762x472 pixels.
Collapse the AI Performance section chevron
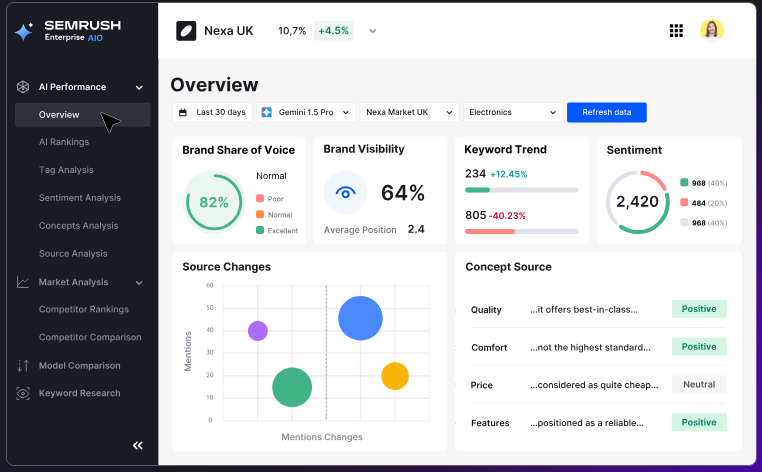point(139,87)
